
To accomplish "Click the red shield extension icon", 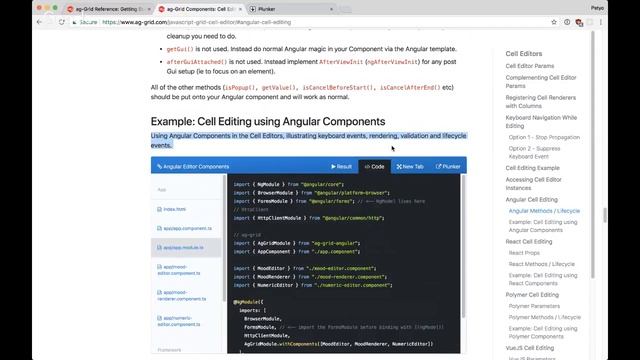I will click(x=579, y=22).
